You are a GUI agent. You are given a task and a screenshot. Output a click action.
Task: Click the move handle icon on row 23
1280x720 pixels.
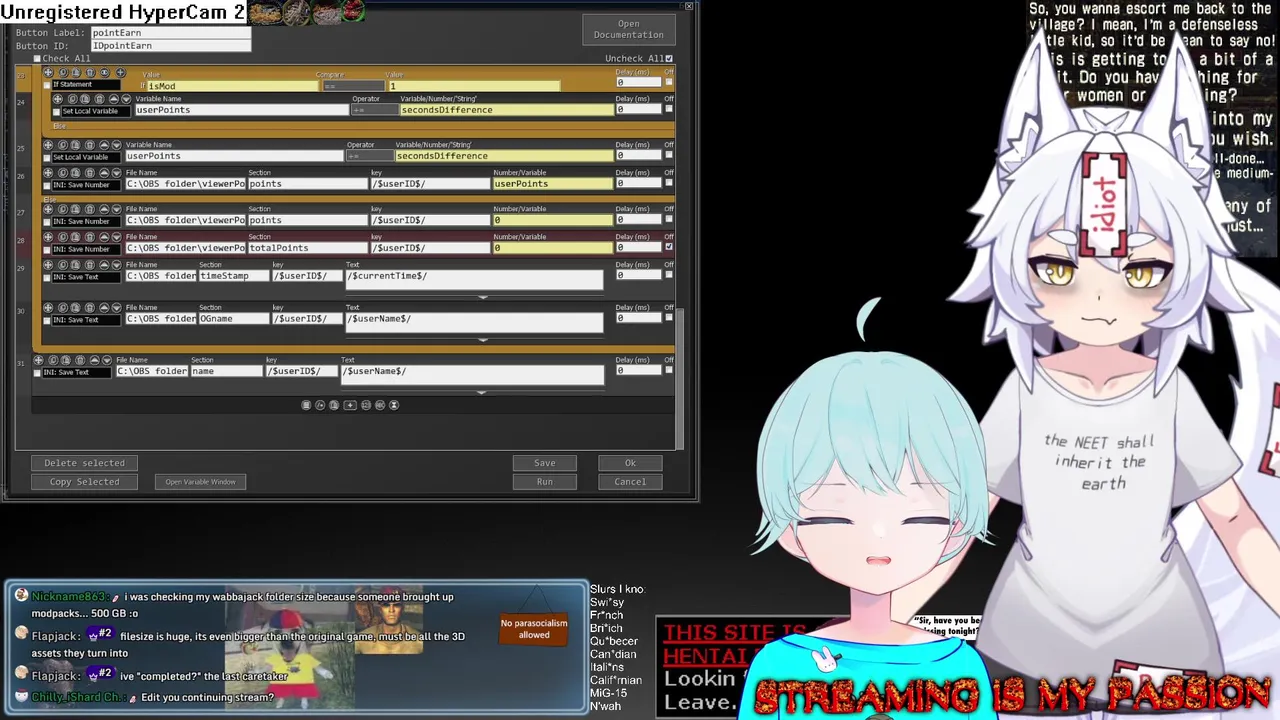[48, 73]
